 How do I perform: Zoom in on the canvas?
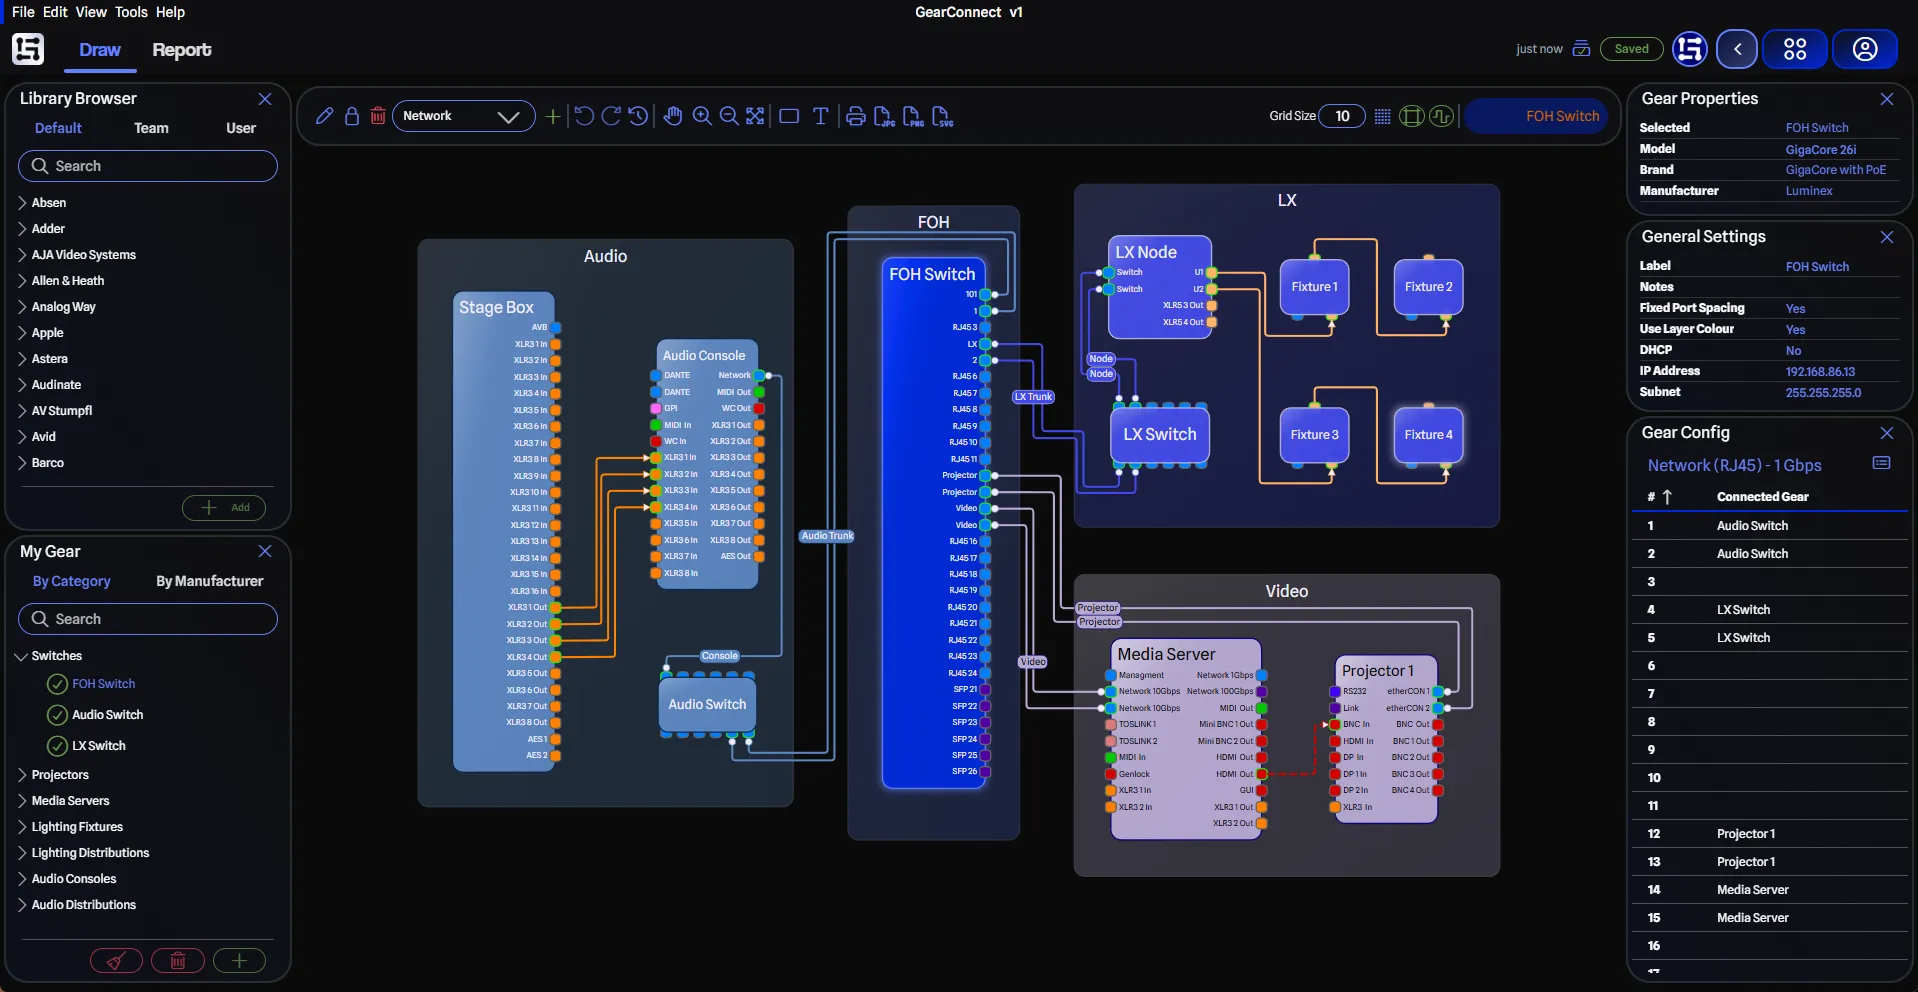click(x=702, y=116)
